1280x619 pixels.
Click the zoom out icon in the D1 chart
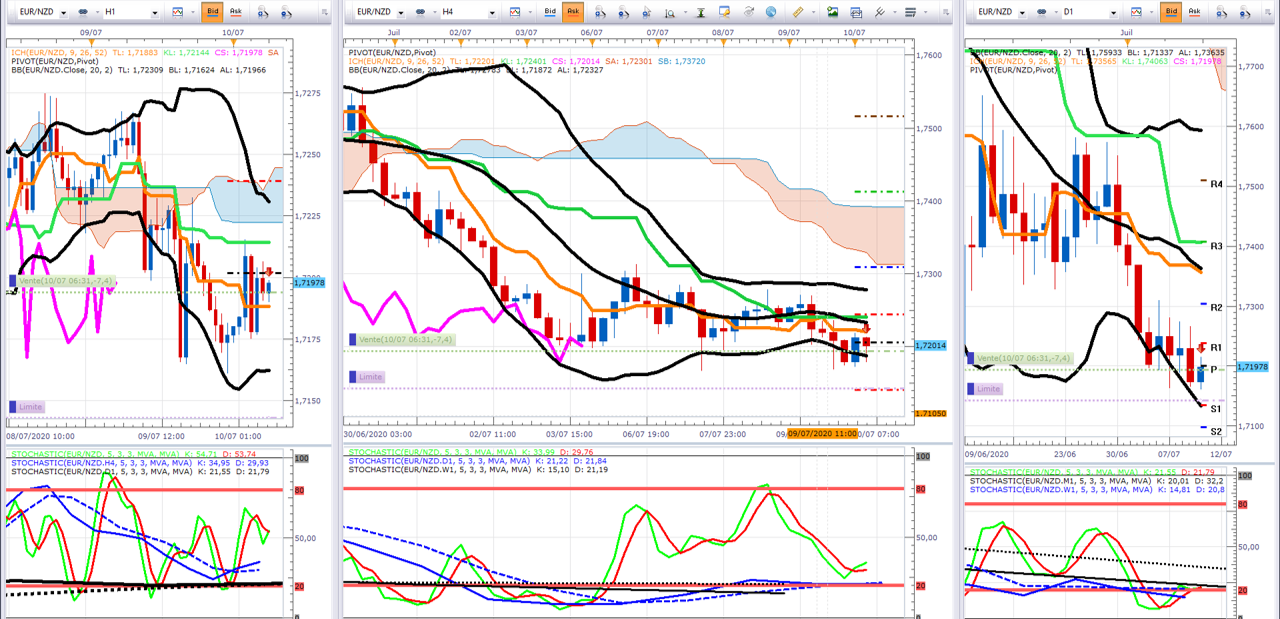click(x=1245, y=12)
